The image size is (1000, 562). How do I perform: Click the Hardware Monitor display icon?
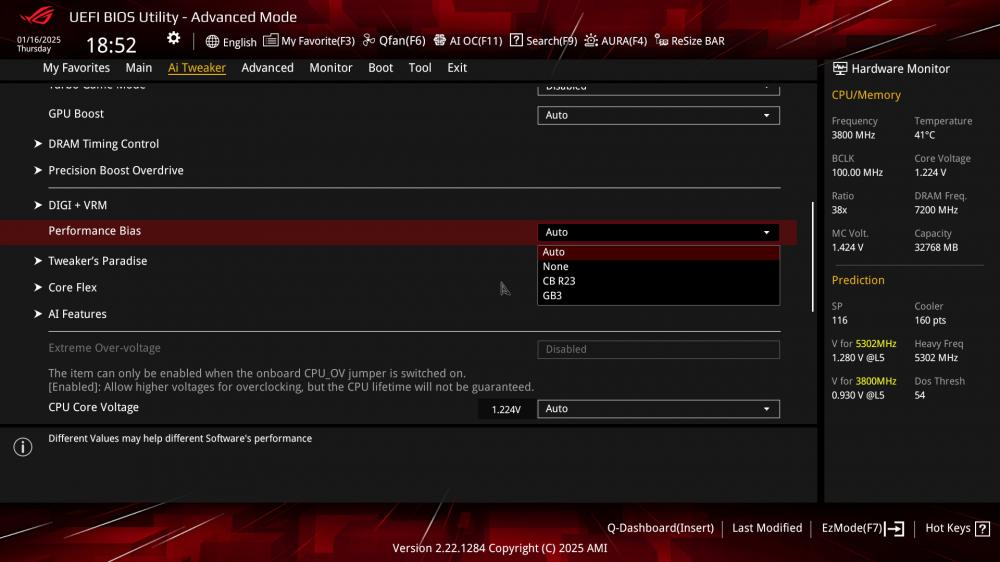click(840, 68)
